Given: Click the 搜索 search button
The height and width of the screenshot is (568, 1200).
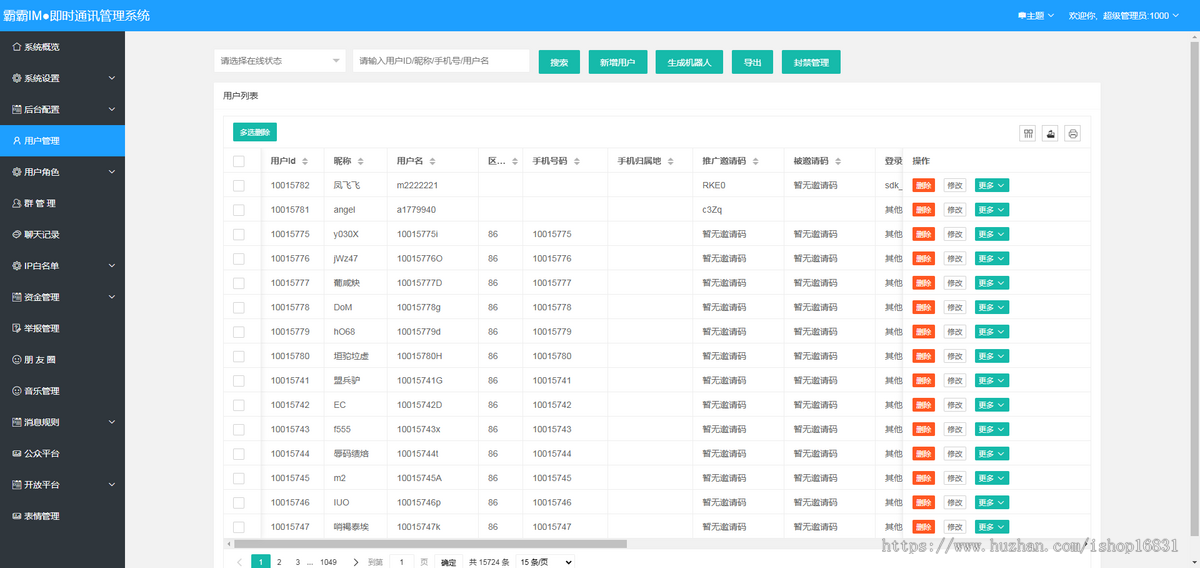Looking at the screenshot, I should click(559, 62).
